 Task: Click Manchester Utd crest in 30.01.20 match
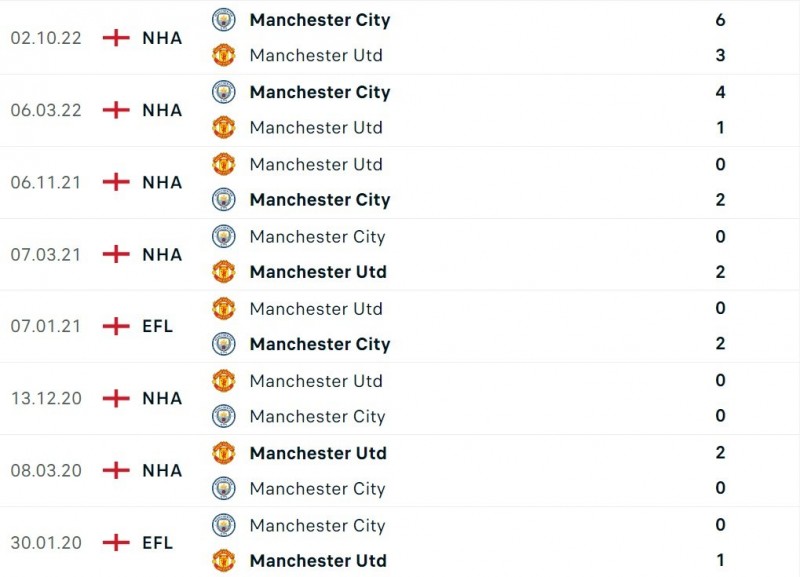[x=223, y=561]
